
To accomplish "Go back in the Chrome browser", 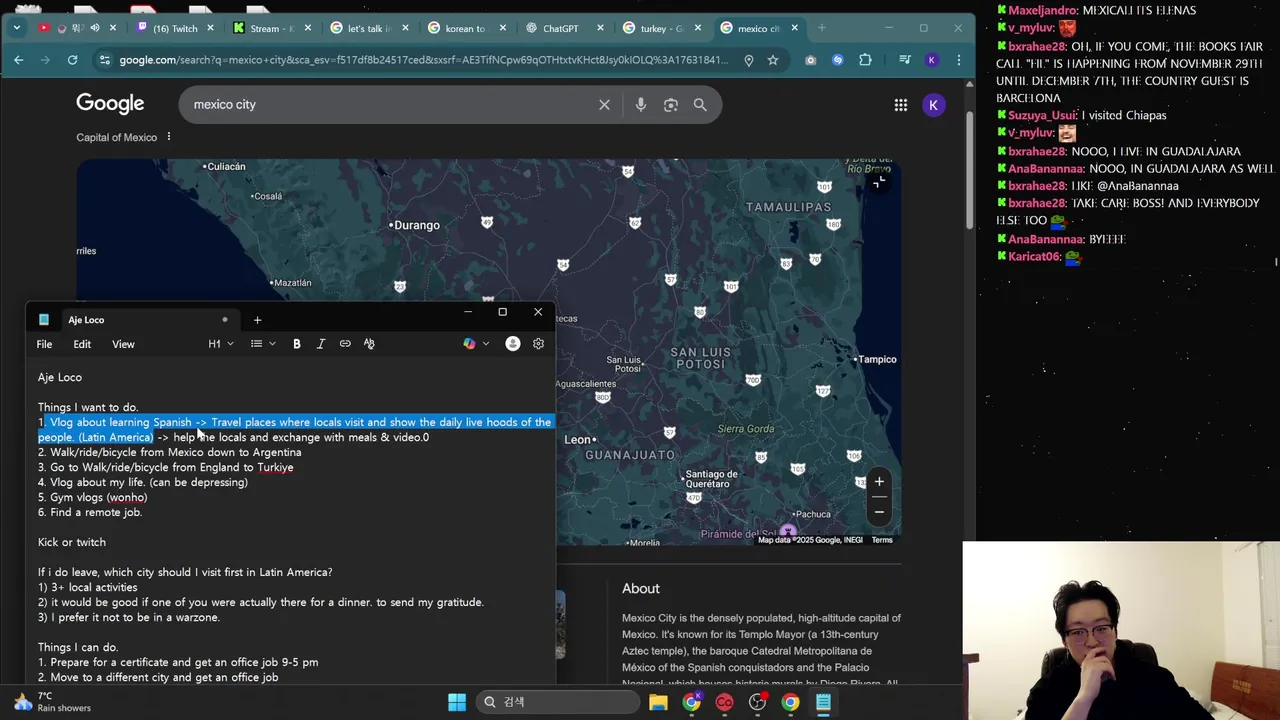I will point(18,60).
